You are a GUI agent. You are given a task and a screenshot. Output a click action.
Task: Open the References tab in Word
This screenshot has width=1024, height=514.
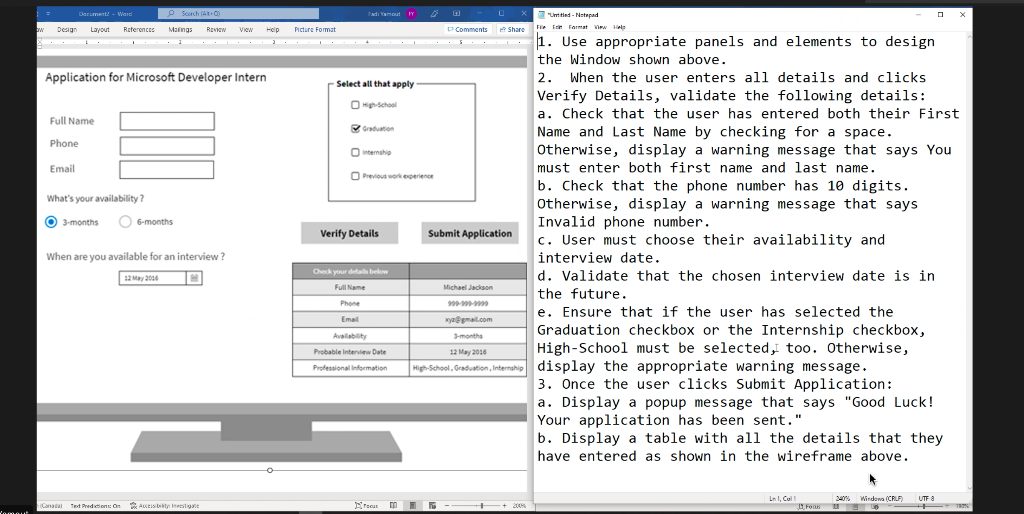(139, 29)
